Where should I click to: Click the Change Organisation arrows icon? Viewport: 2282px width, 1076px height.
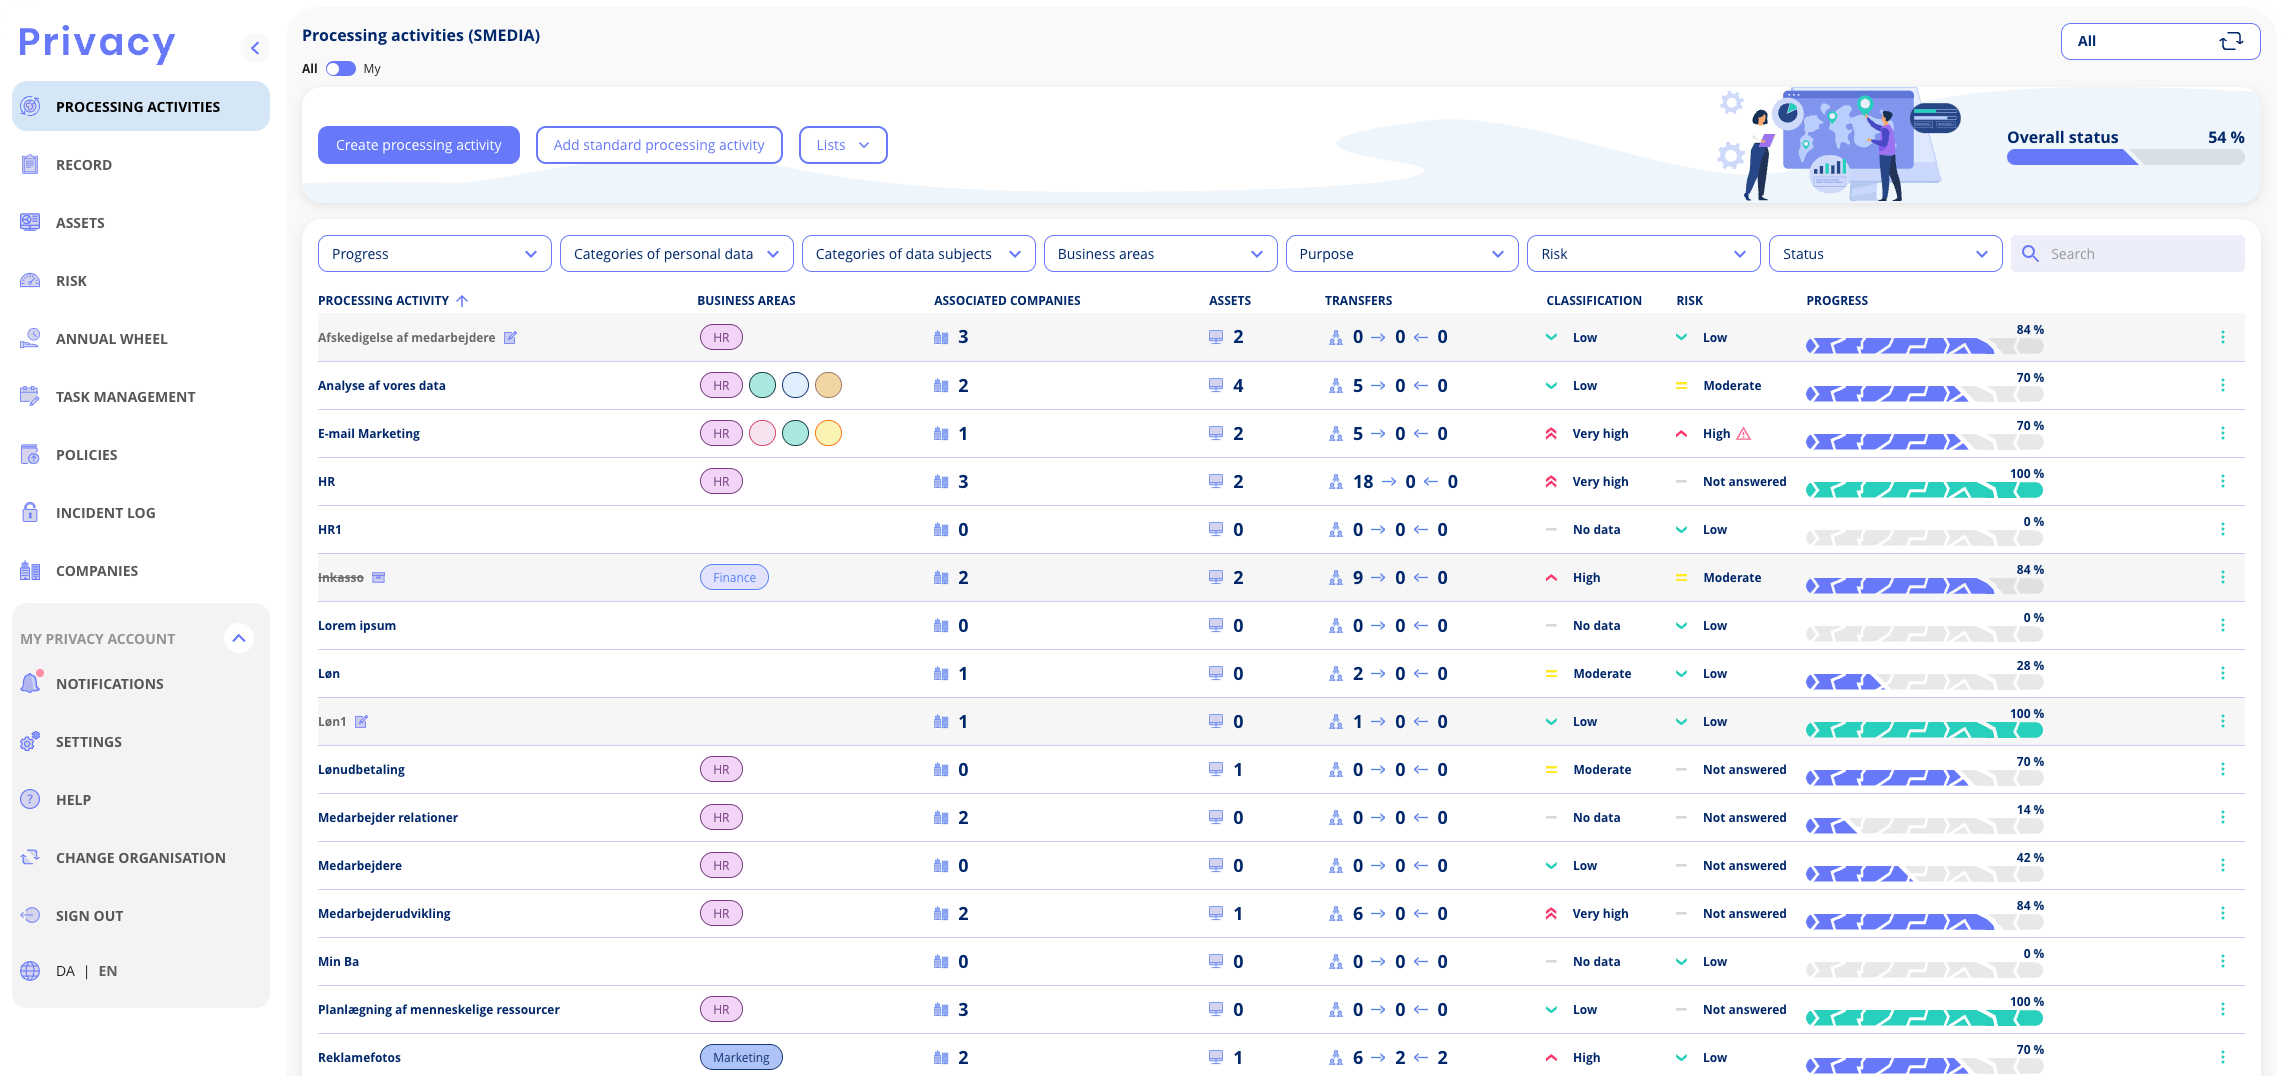(x=30, y=858)
